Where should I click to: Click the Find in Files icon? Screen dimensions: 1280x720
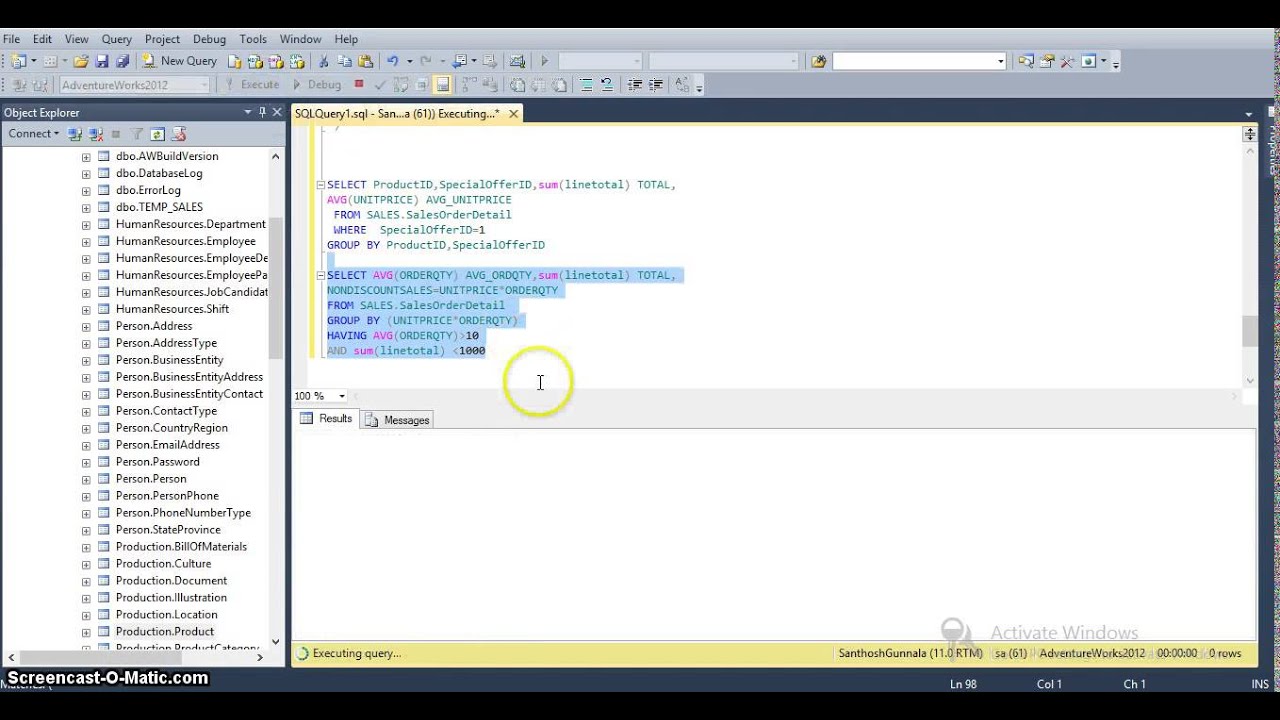point(818,61)
